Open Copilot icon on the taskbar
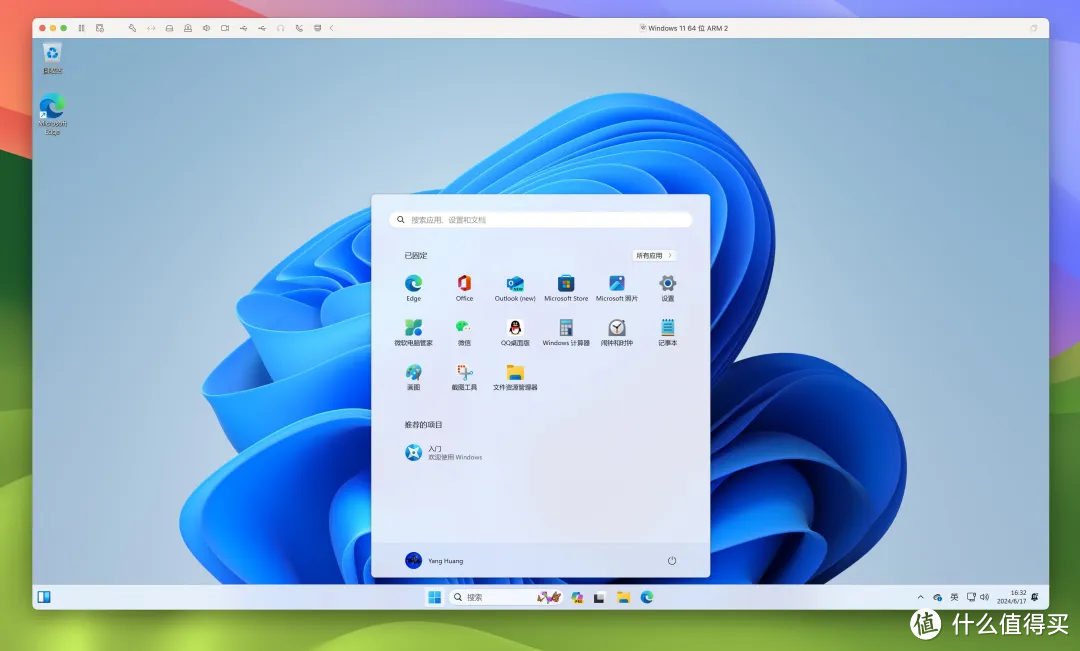Screen dimensions: 1080x651 click(577, 597)
